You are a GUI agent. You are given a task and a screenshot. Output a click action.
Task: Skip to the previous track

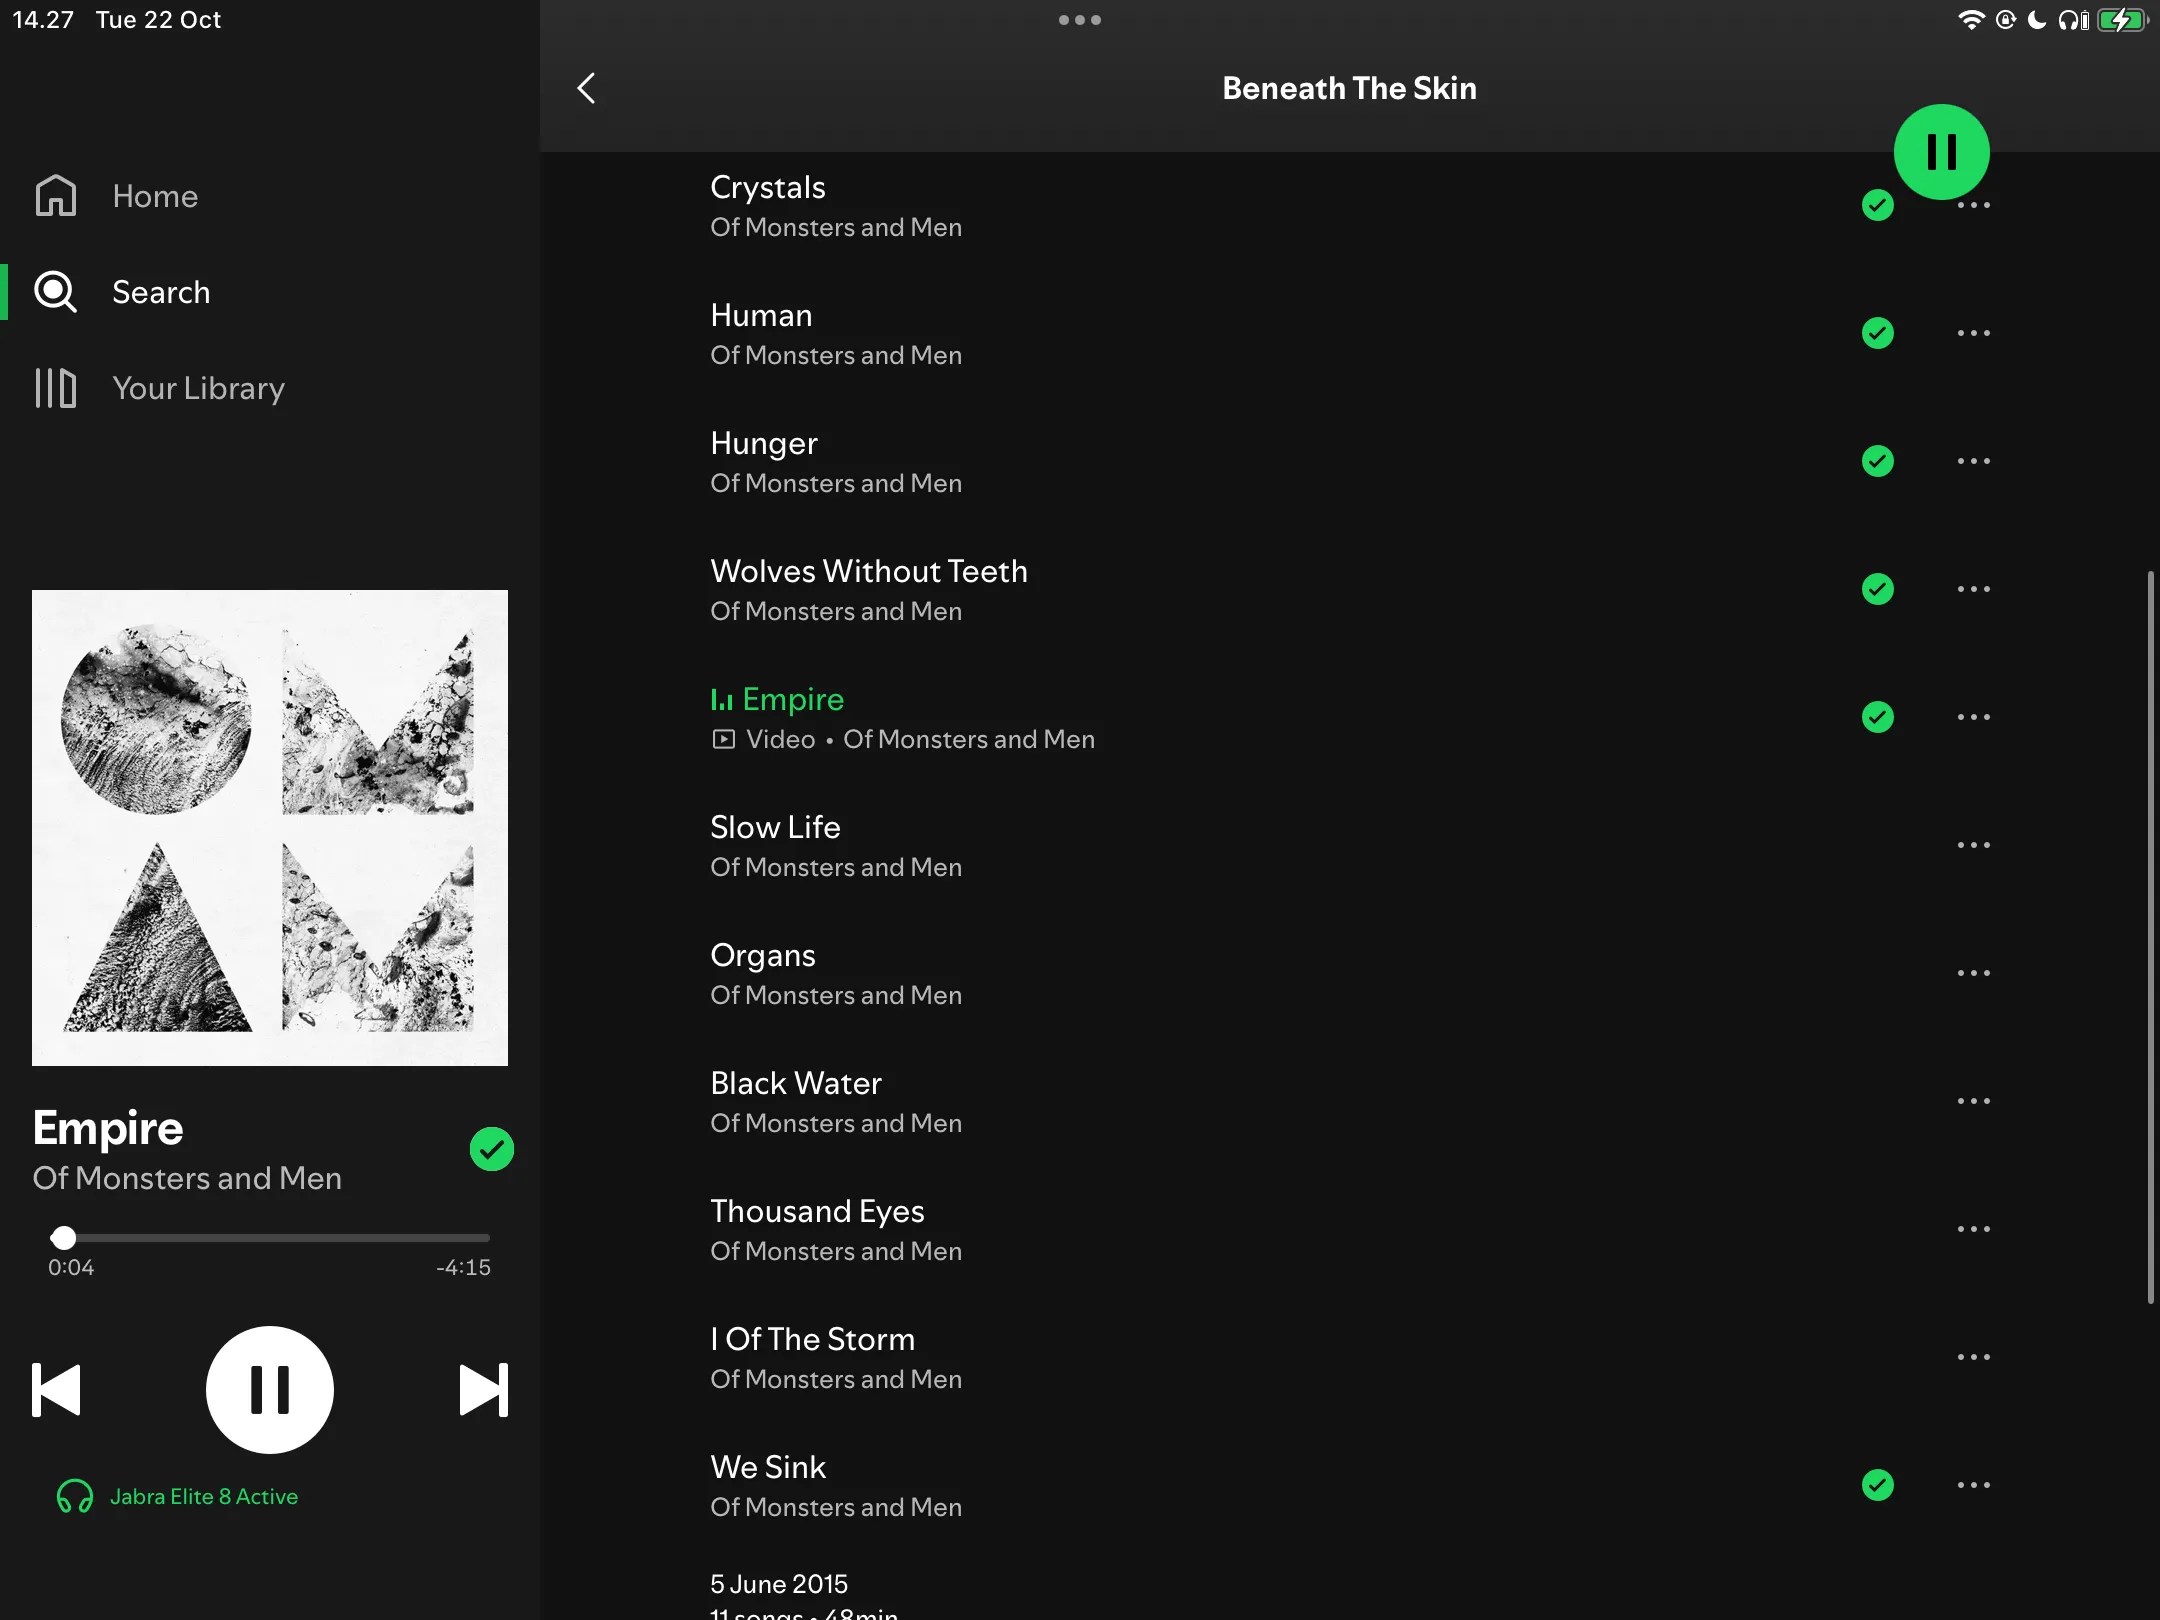tap(56, 1389)
